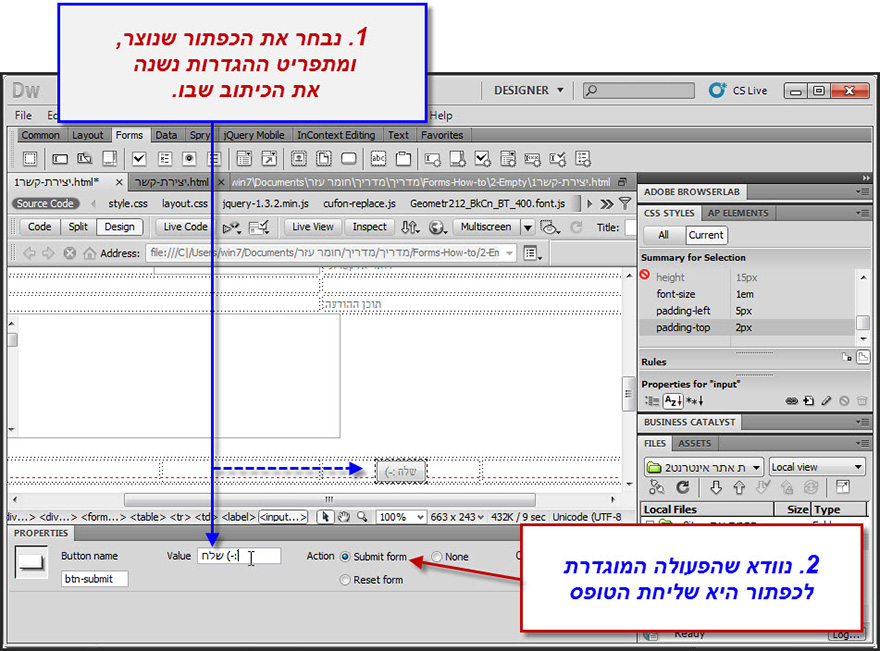Click the Live View button
The width and height of the screenshot is (880, 651).
coord(312,227)
